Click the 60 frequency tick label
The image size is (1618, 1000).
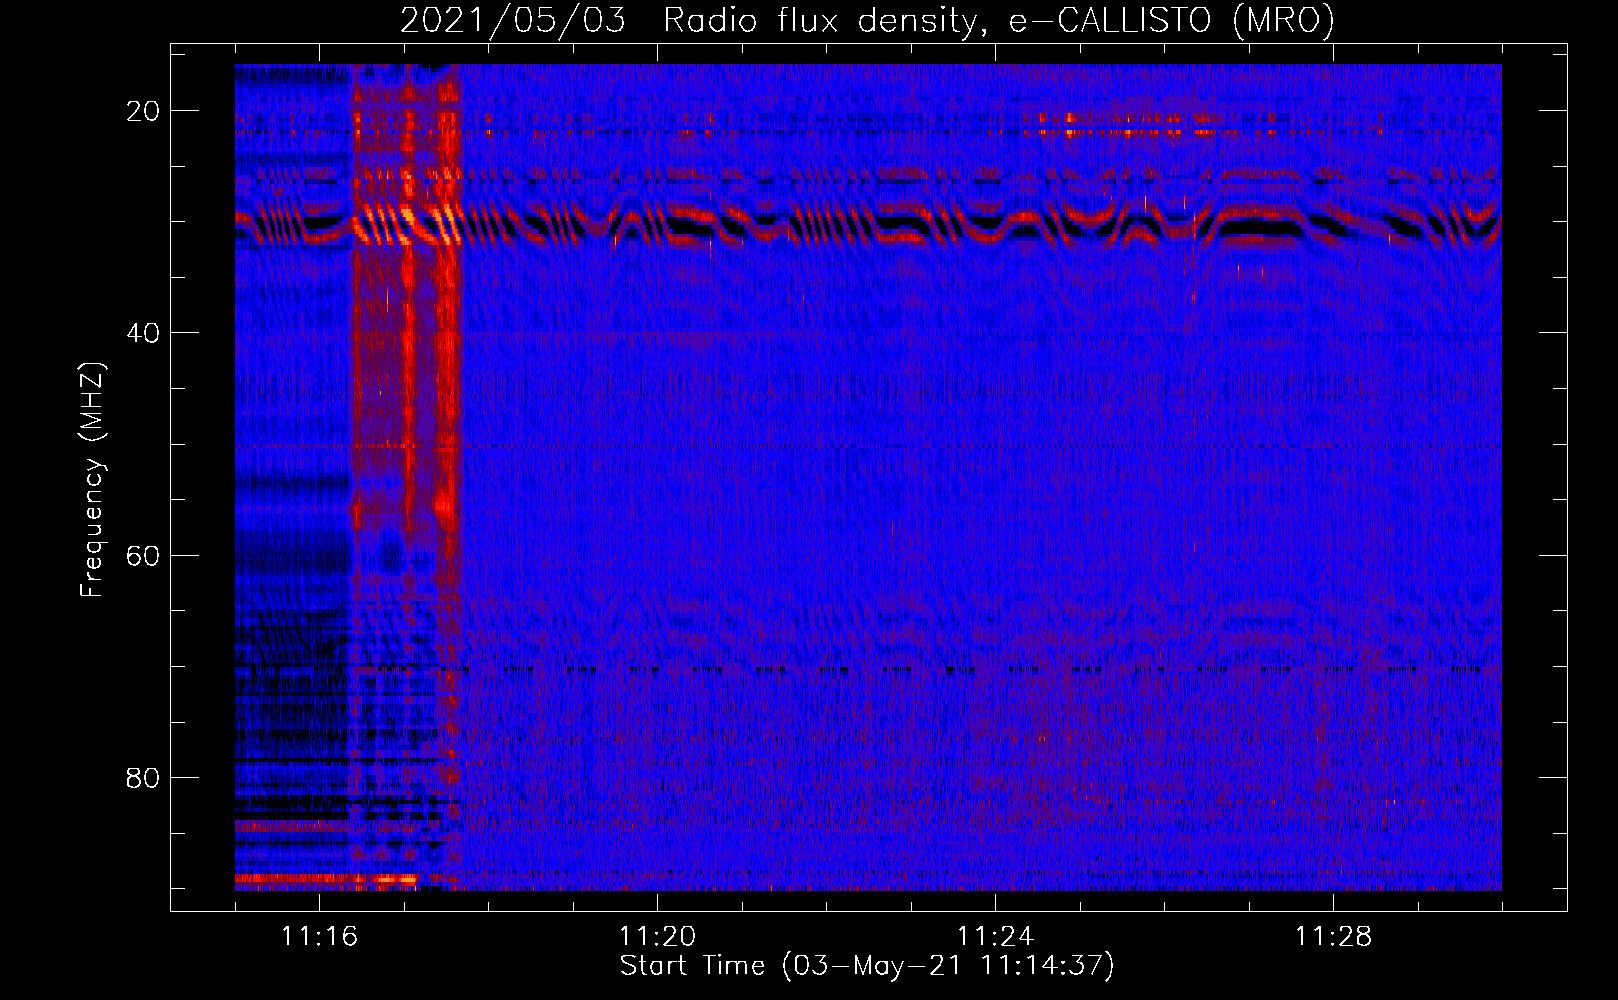coord(143,555)
